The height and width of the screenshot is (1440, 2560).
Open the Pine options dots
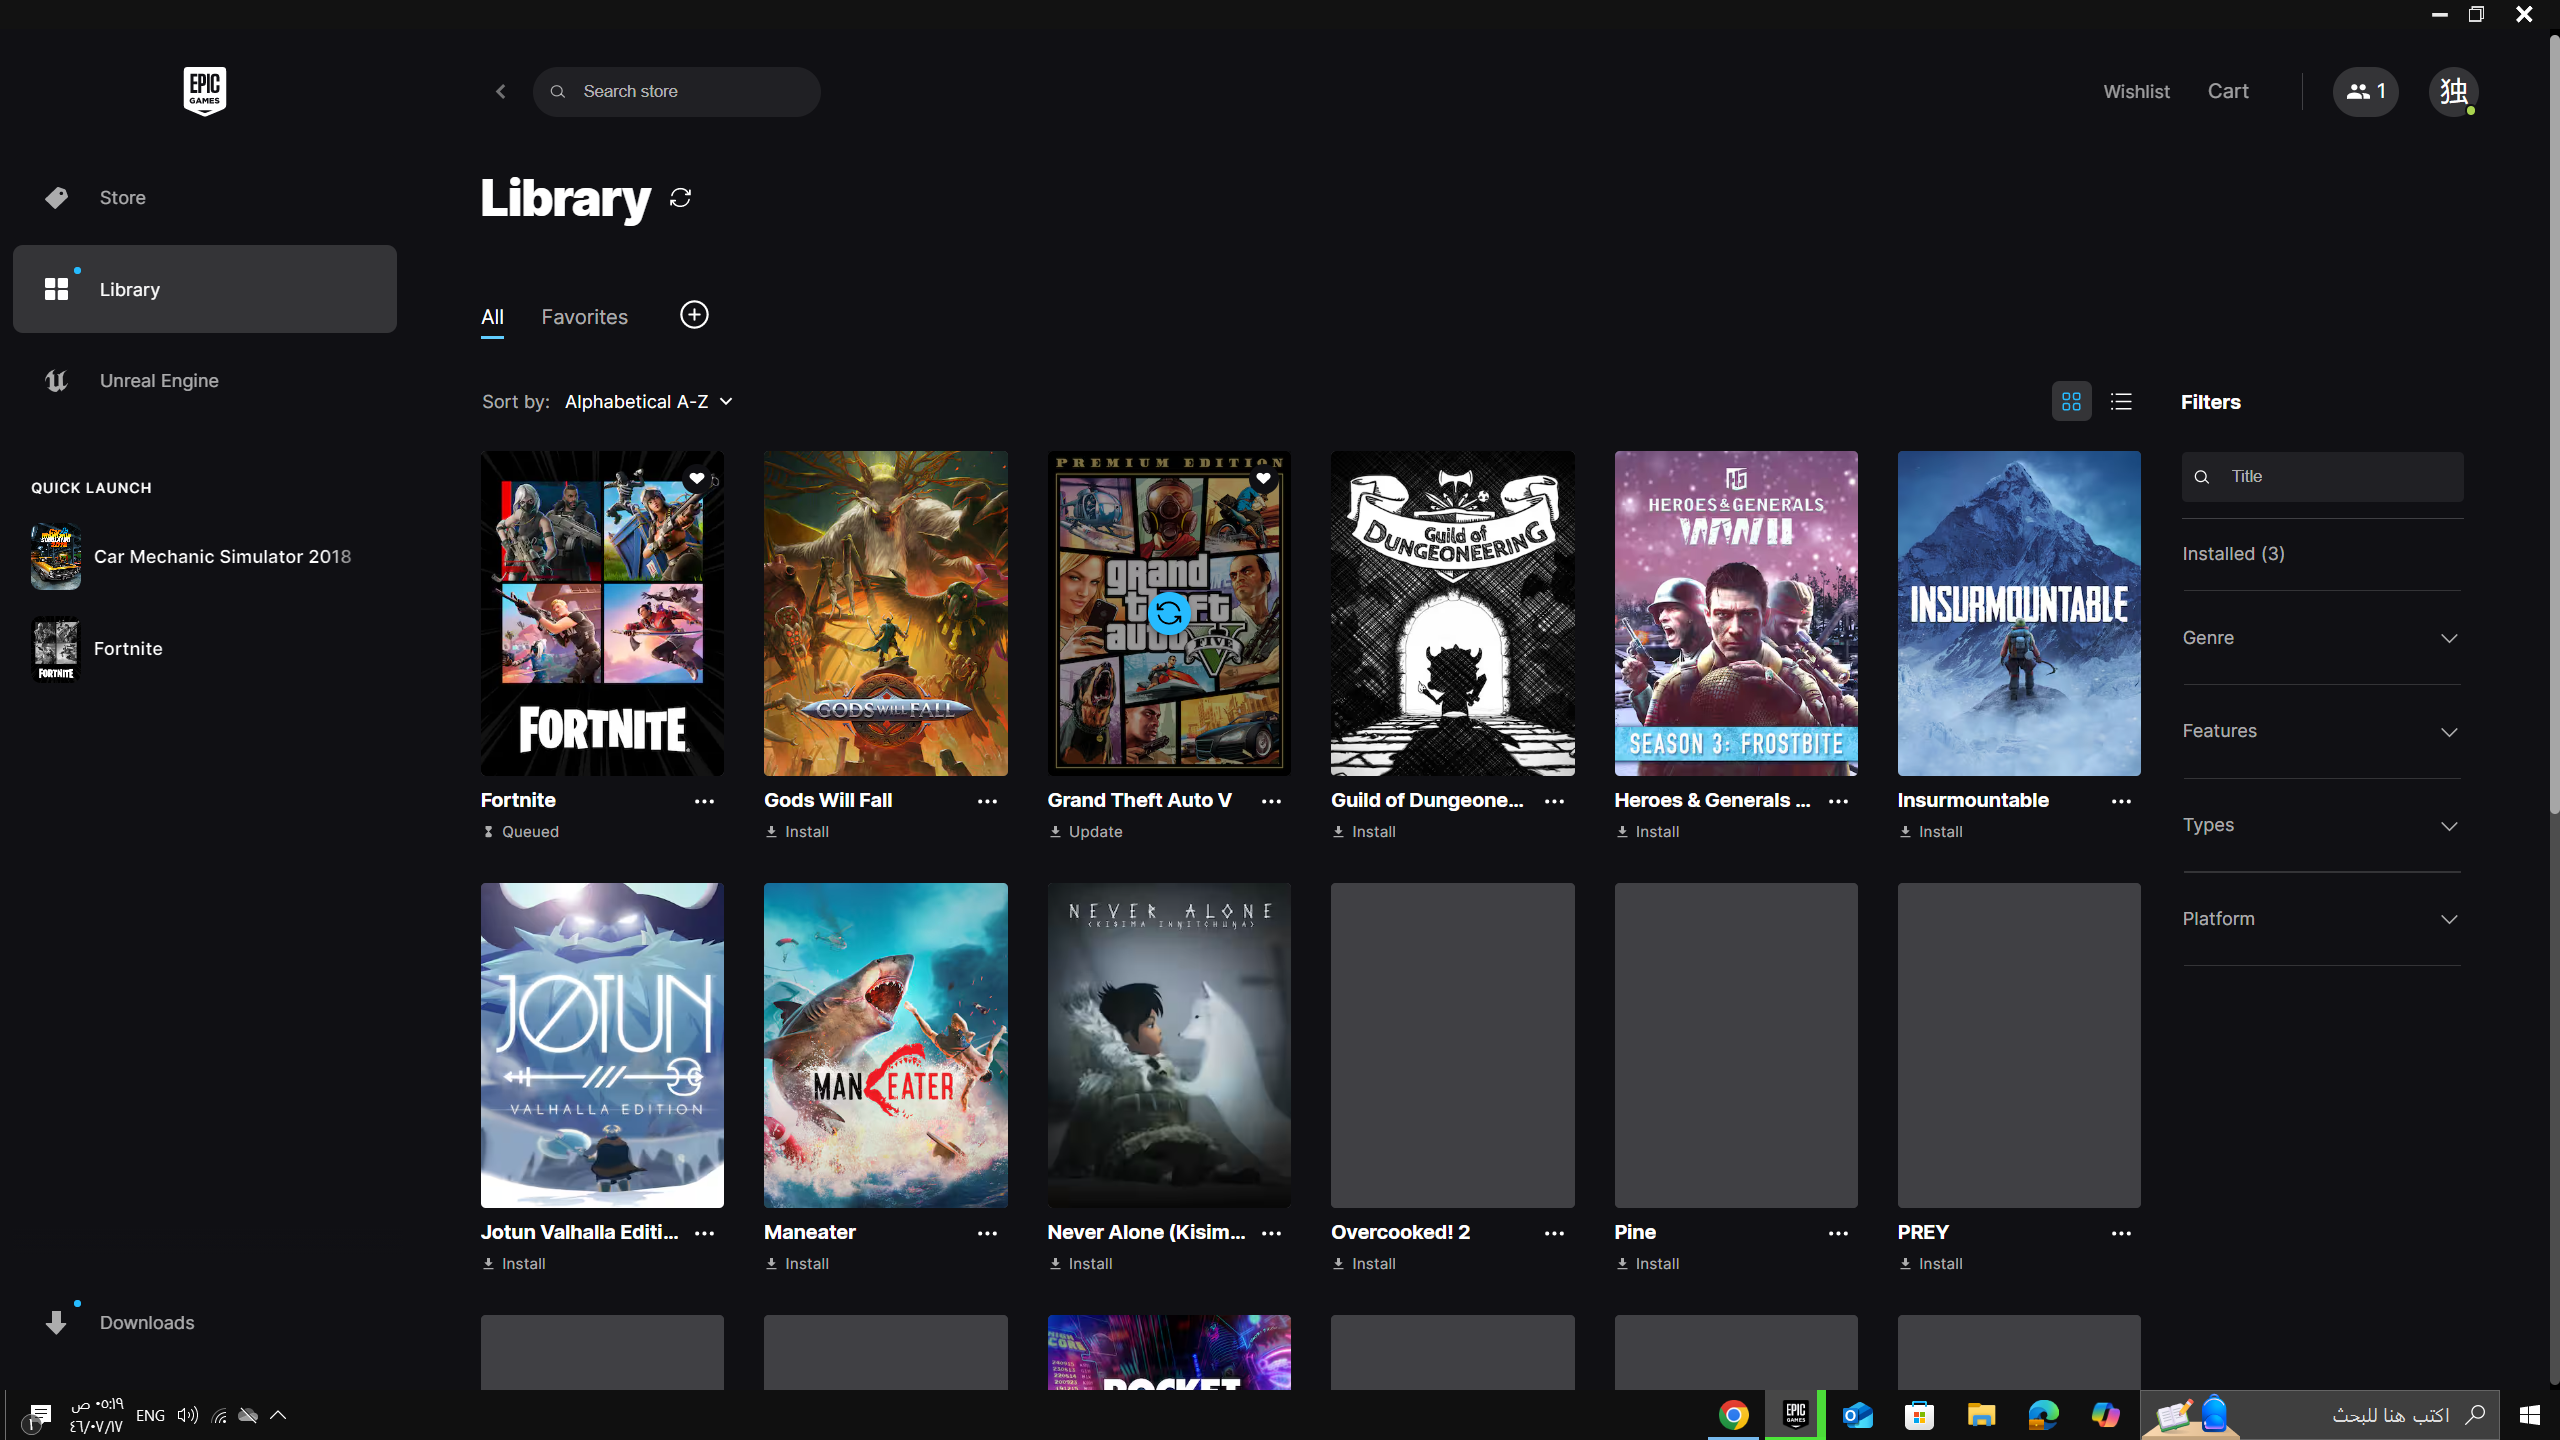point(1838,1233)
